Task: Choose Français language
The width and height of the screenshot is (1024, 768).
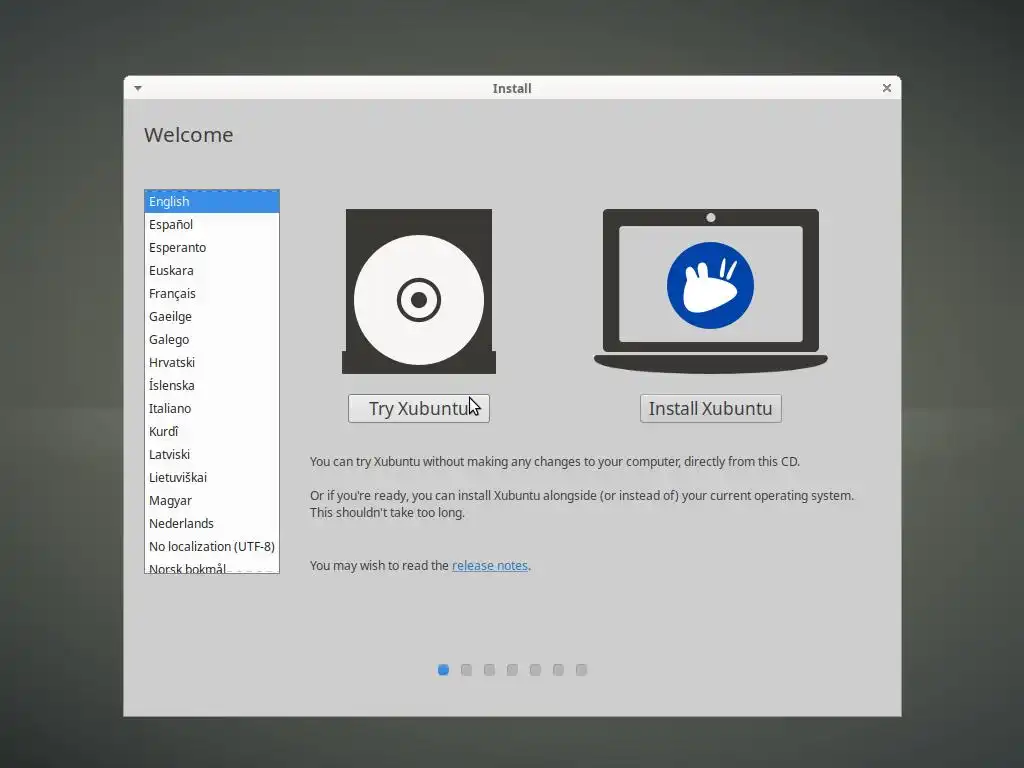Action: coord(212,293)
